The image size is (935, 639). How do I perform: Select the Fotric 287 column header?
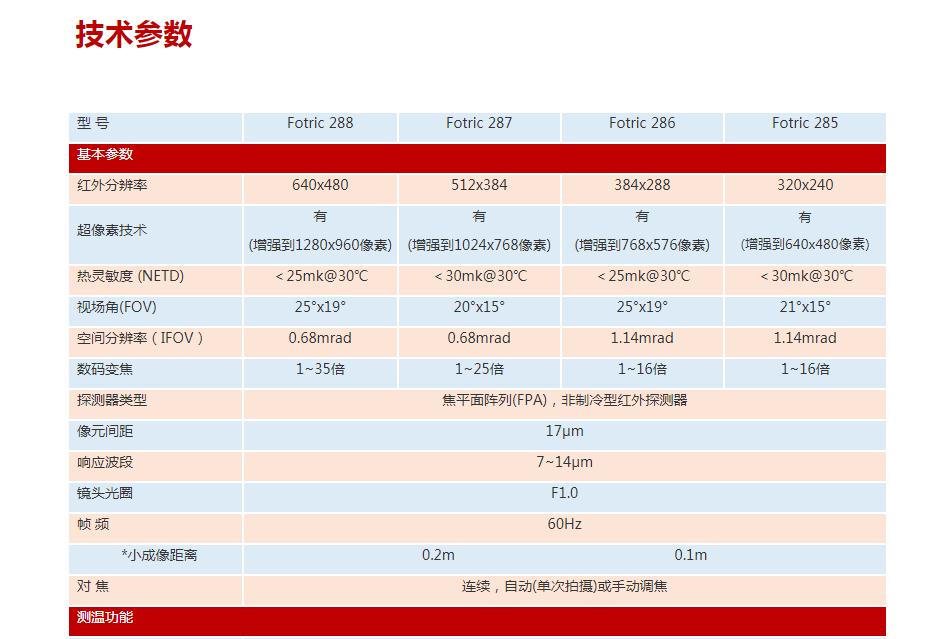pos(479,123)
